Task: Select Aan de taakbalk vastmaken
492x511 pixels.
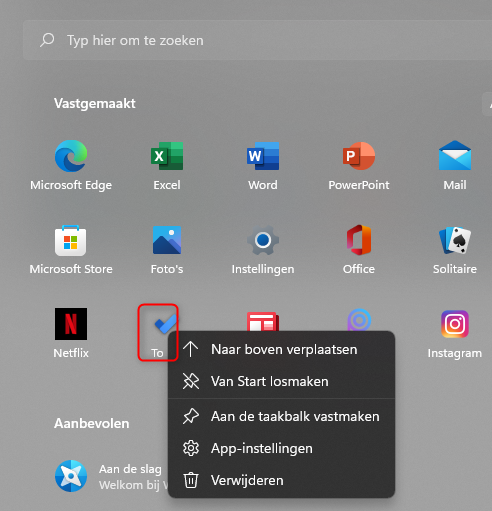Action: click(281, 416)
